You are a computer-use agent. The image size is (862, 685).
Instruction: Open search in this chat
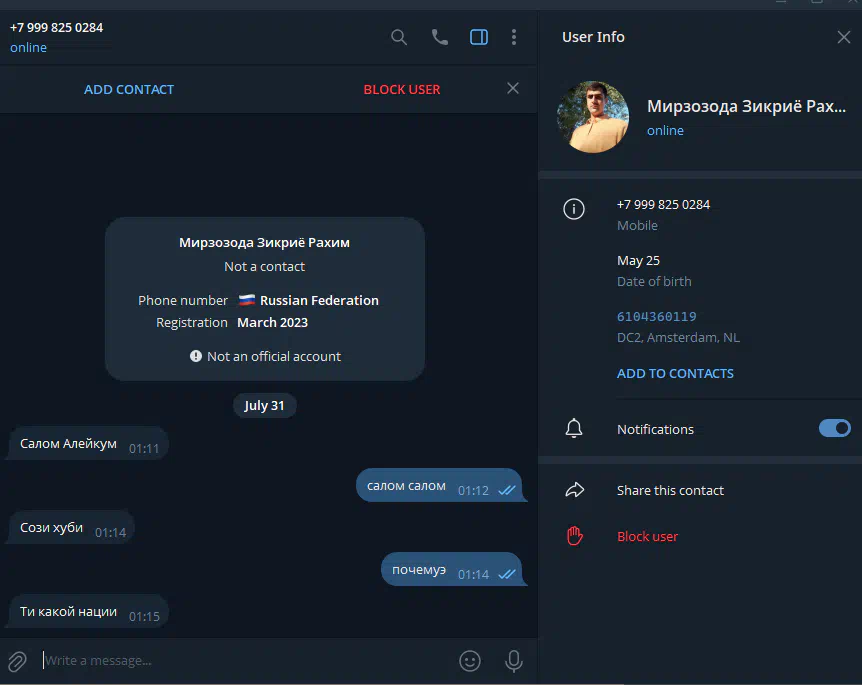click(x=399, y=37)
